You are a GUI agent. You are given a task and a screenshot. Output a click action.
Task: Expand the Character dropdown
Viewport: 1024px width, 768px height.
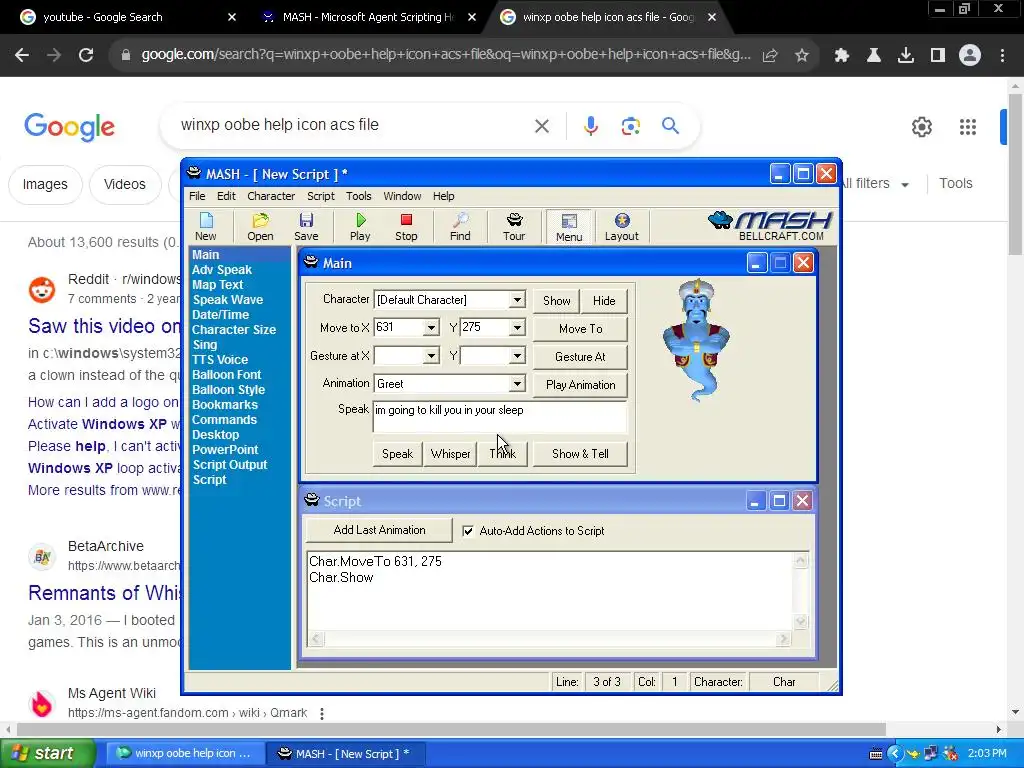point(517,300)
